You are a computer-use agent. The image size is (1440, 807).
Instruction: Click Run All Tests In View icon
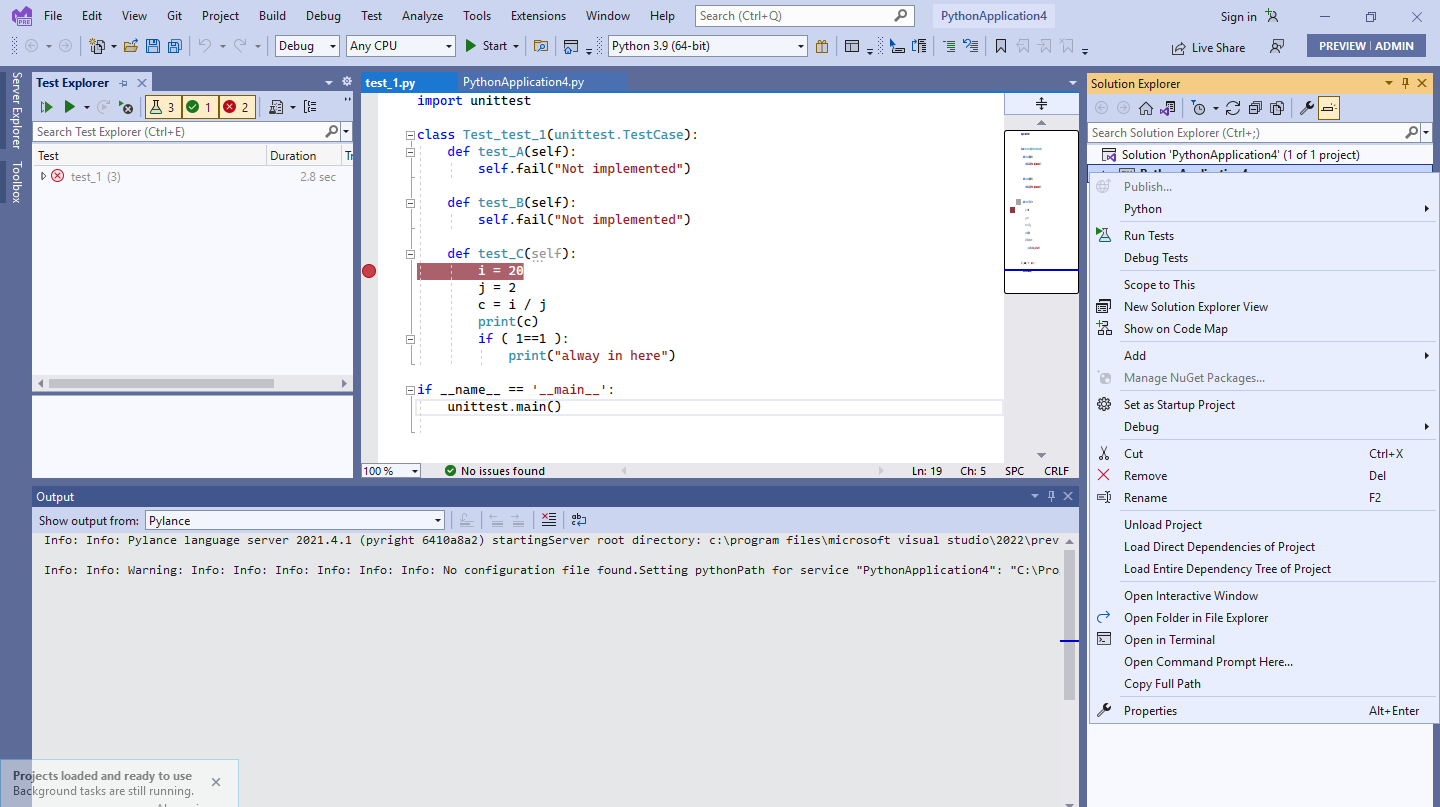46,107
